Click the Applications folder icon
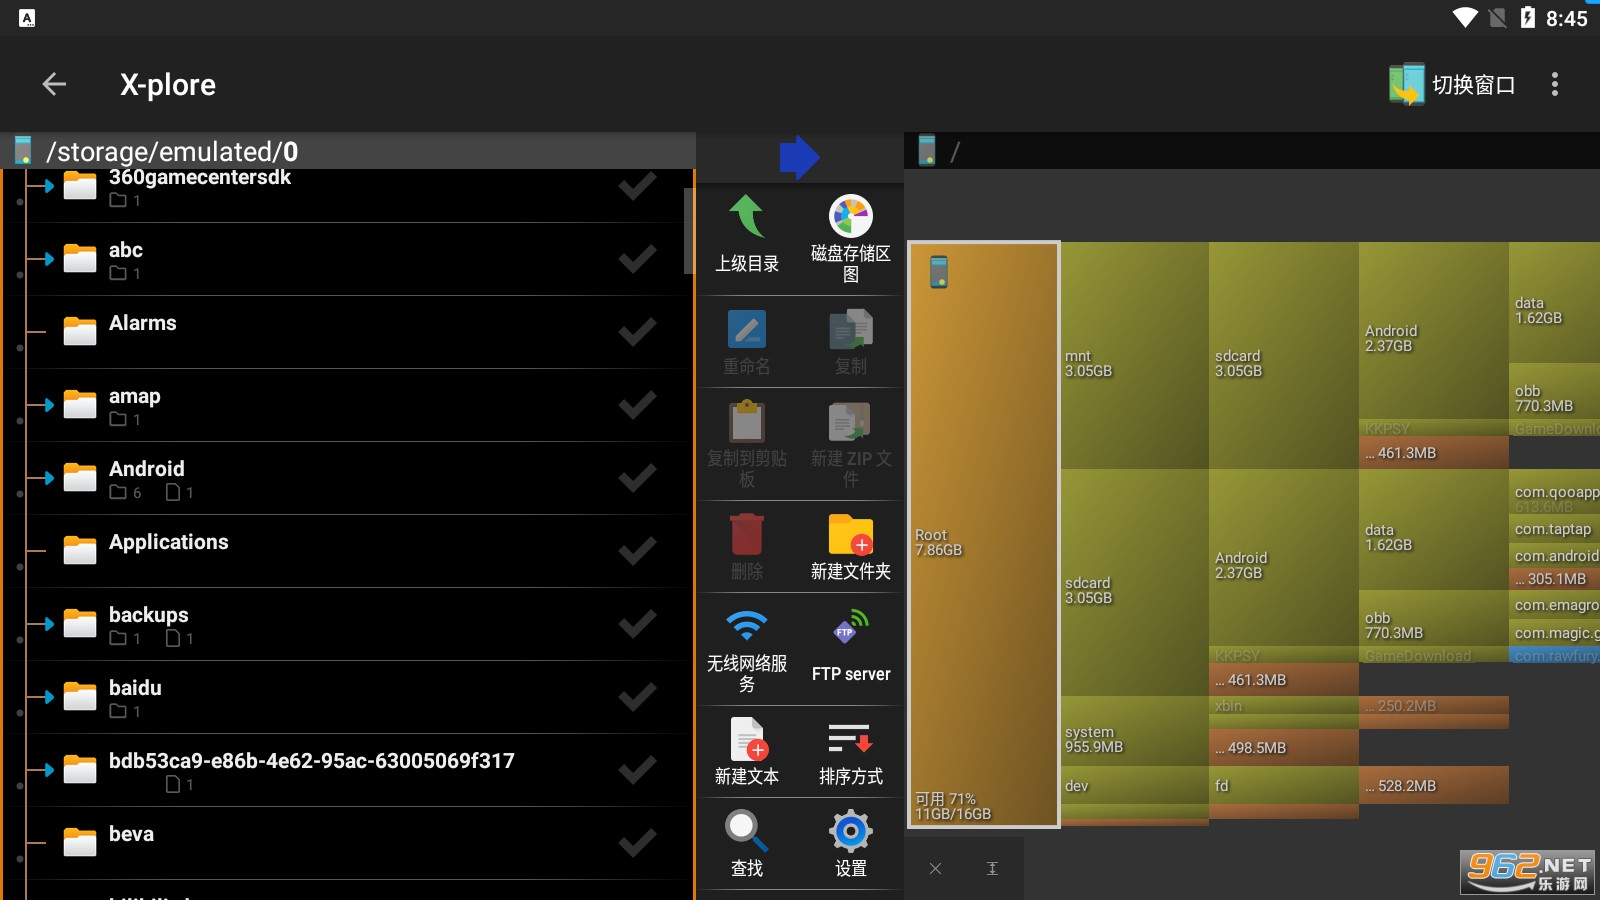Image resolution: width=1600 pixels, height=900 pixels. pyautogui.click(x=80, y=550)
